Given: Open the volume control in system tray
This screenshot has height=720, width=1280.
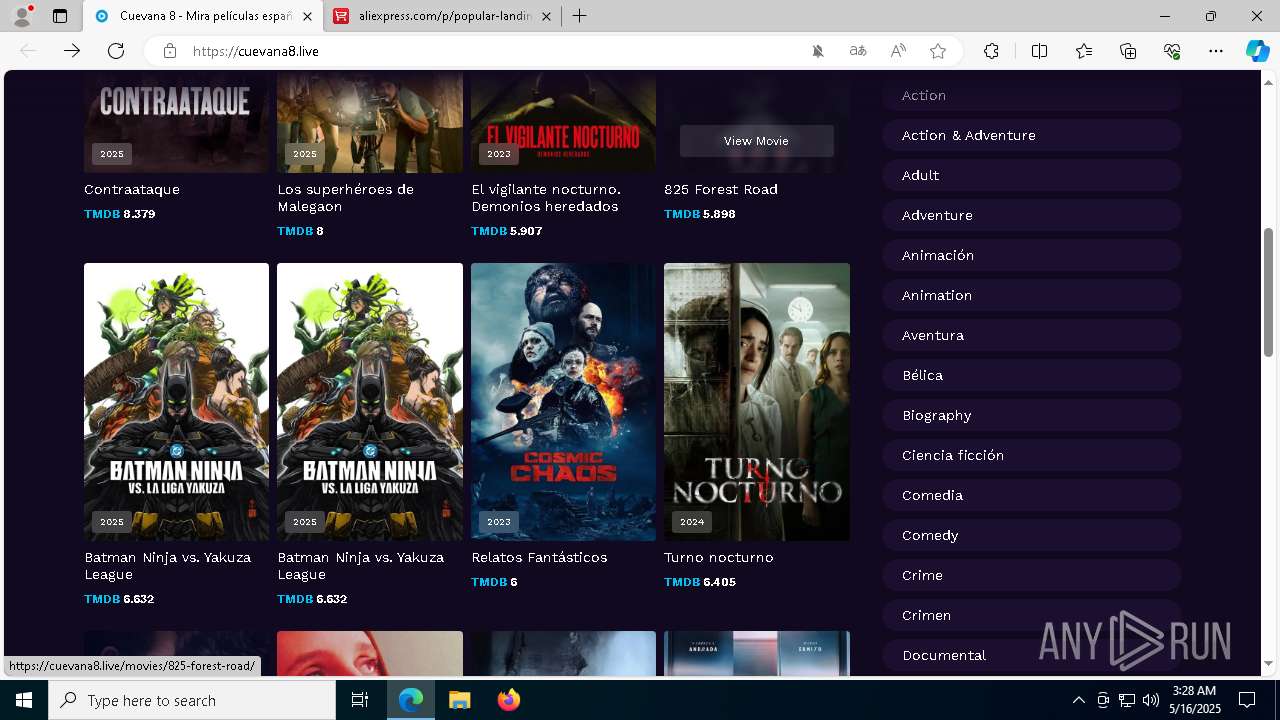Looking at the screenshot, I should (x=1151, y=700).
